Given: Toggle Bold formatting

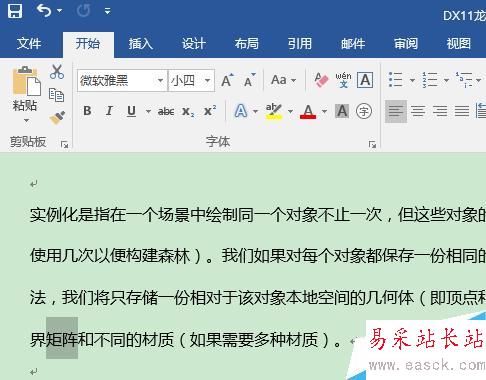Looking at the screenshot, I should (87, 111).
